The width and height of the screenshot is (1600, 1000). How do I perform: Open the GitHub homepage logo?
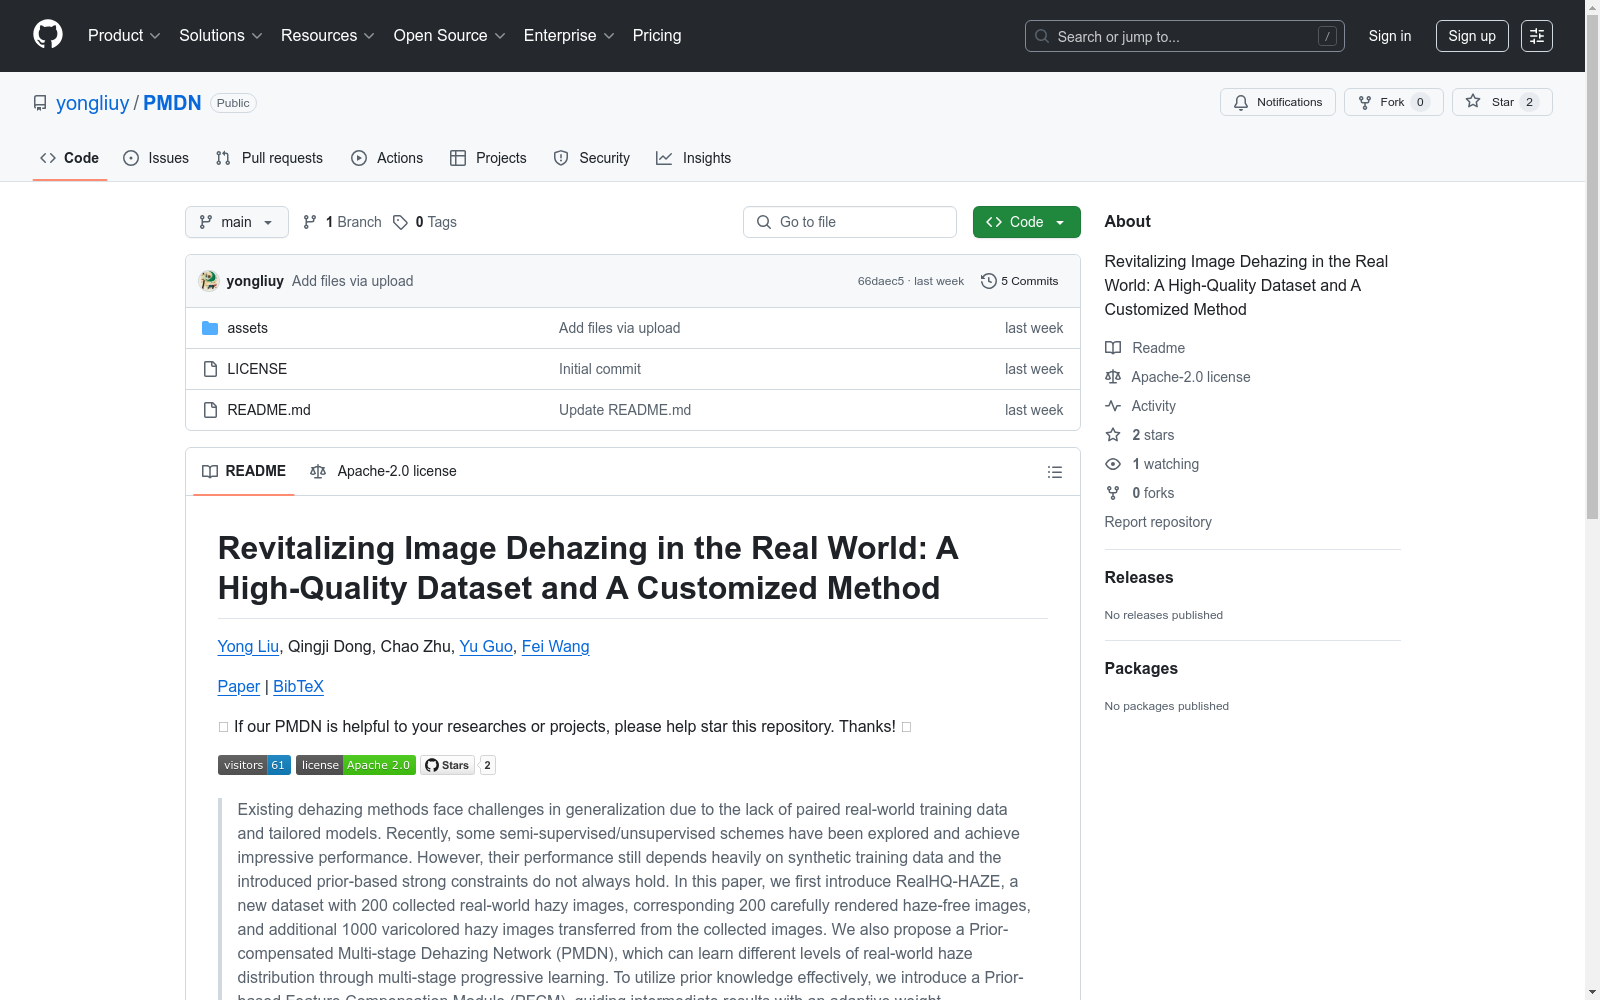(x=48, y=35)
